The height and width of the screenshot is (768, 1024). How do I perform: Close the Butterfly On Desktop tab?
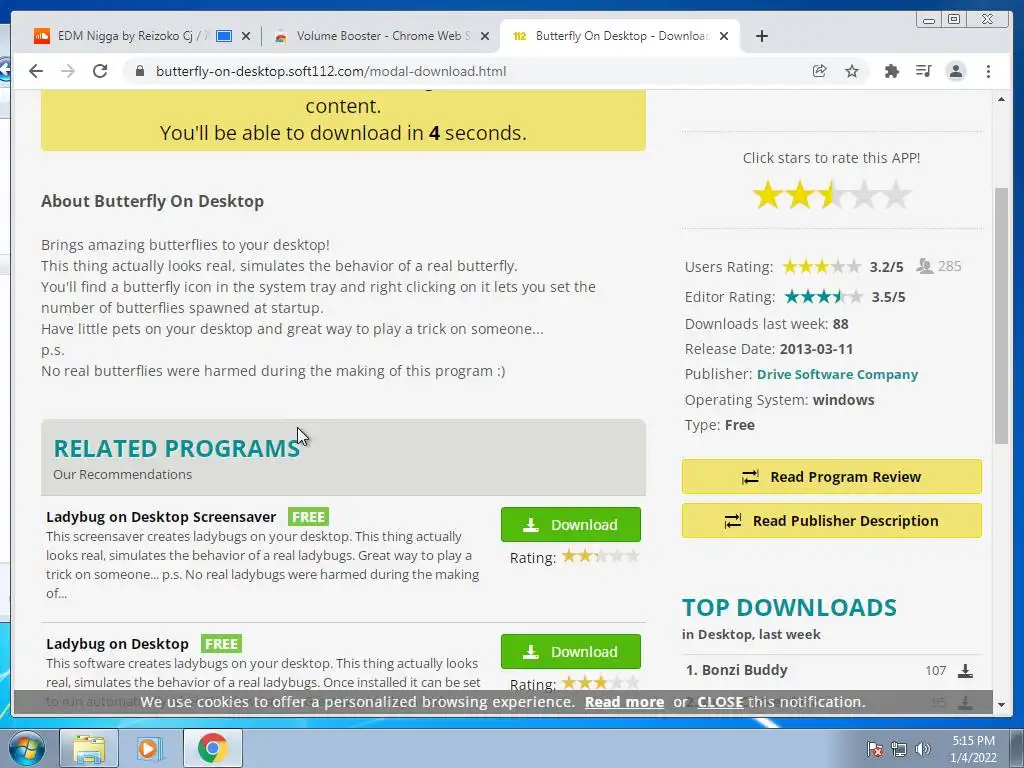pos(724,36)
